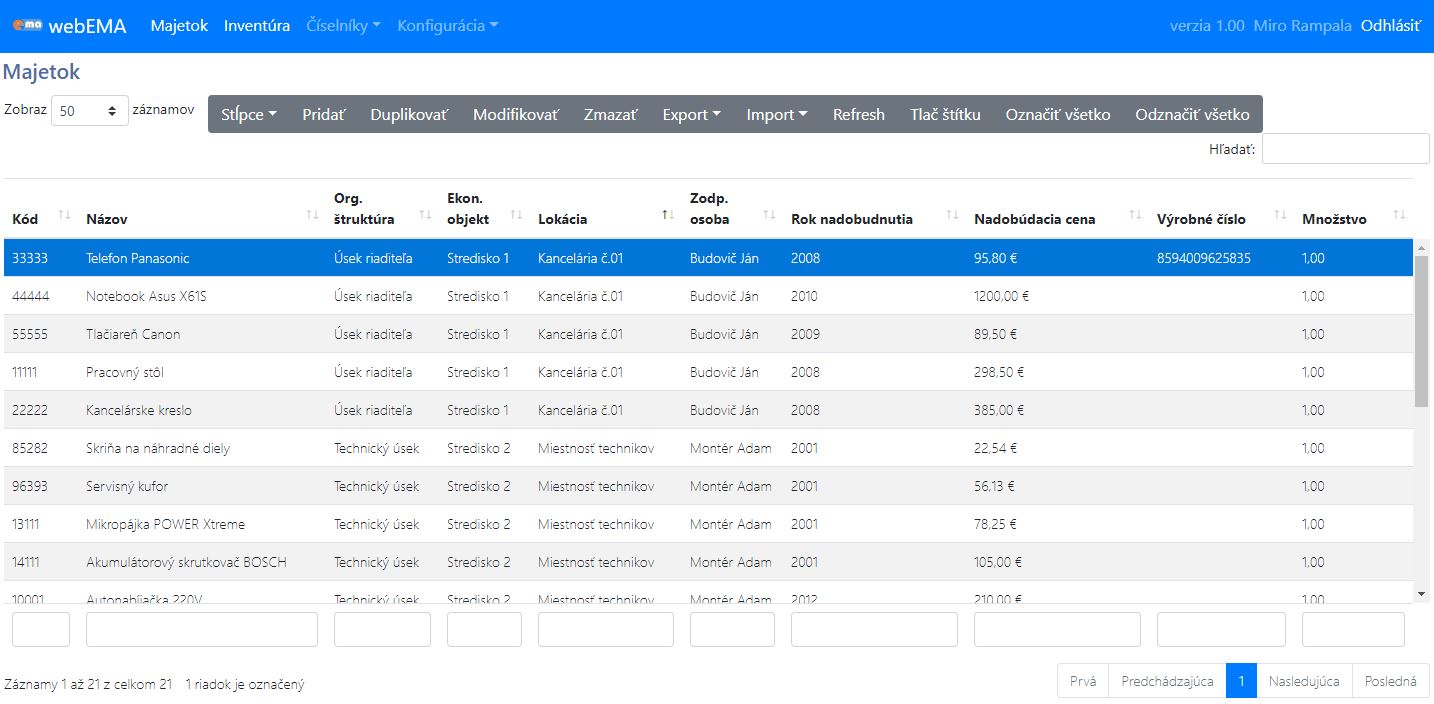1434x704 pixels.
Task: Focus Zodp. osoba filter field
Action: pos(732,630)
